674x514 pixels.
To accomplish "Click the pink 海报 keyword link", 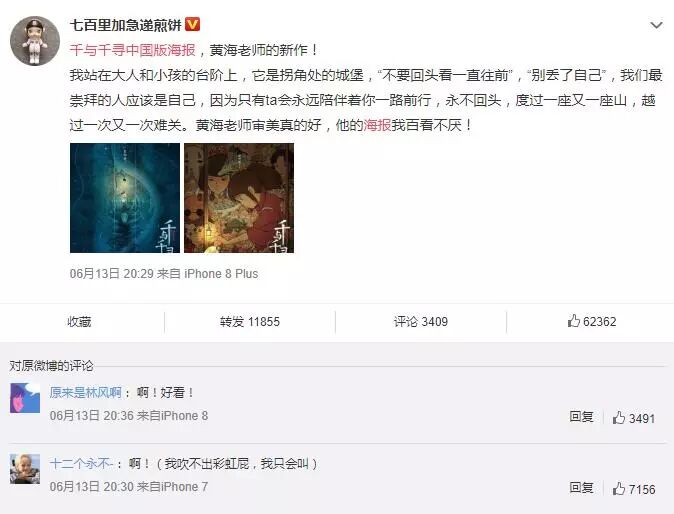I will pos(377,125).
